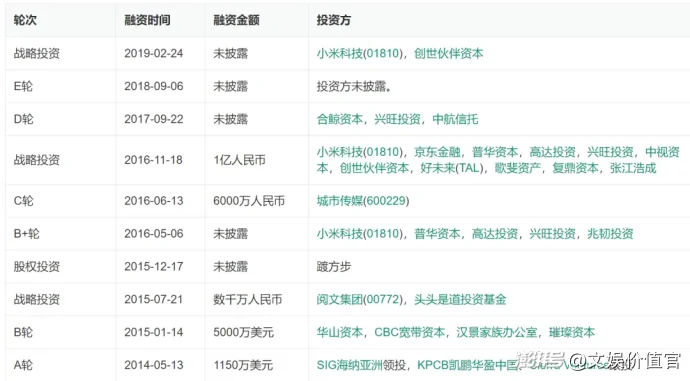This screenshot has height=381, width=690.
Task: Open the 城市传媒(600229) investor link
Action: 363,201
